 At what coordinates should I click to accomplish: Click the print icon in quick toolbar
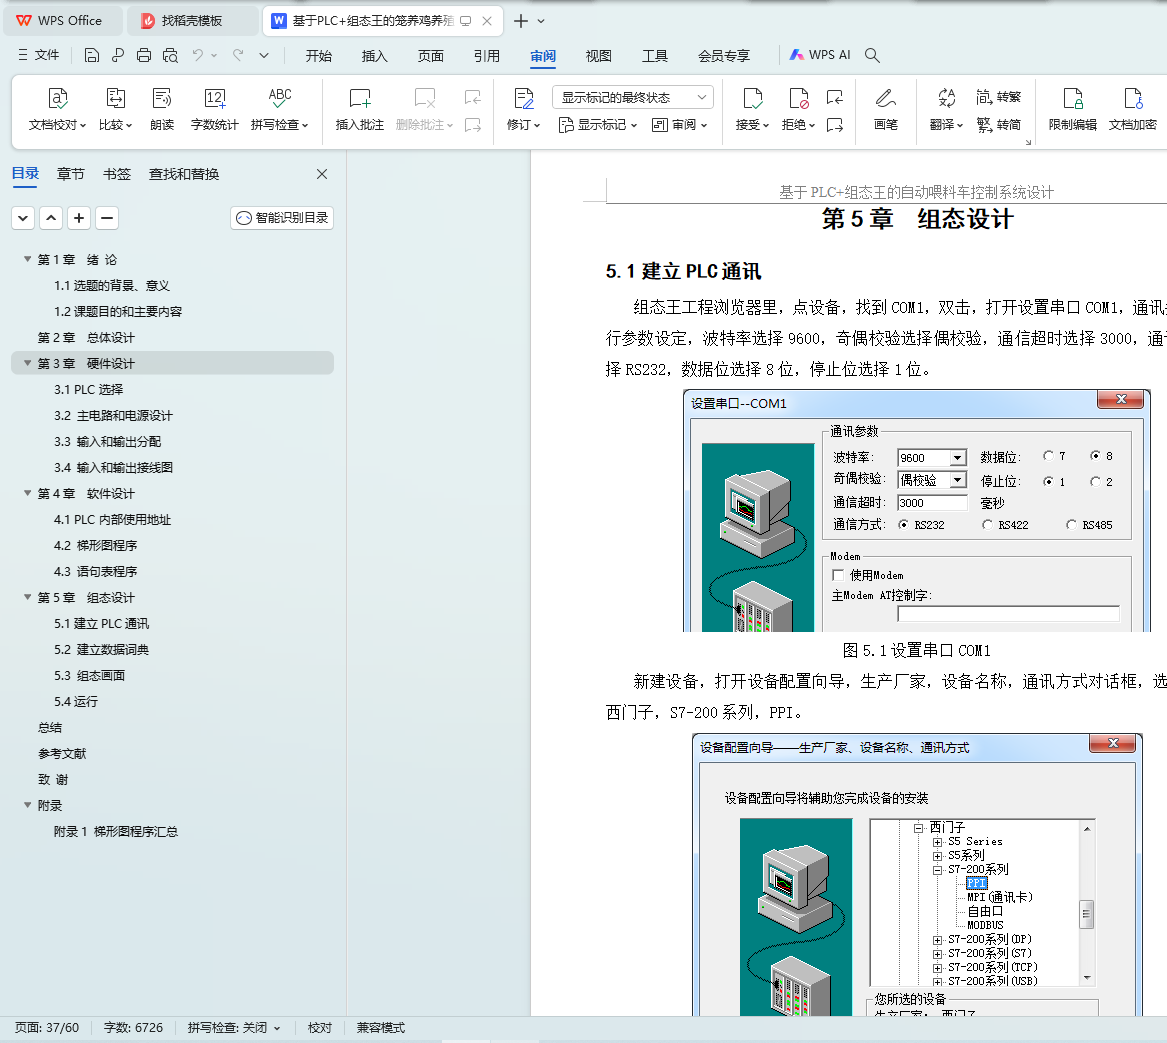point(144,55)
